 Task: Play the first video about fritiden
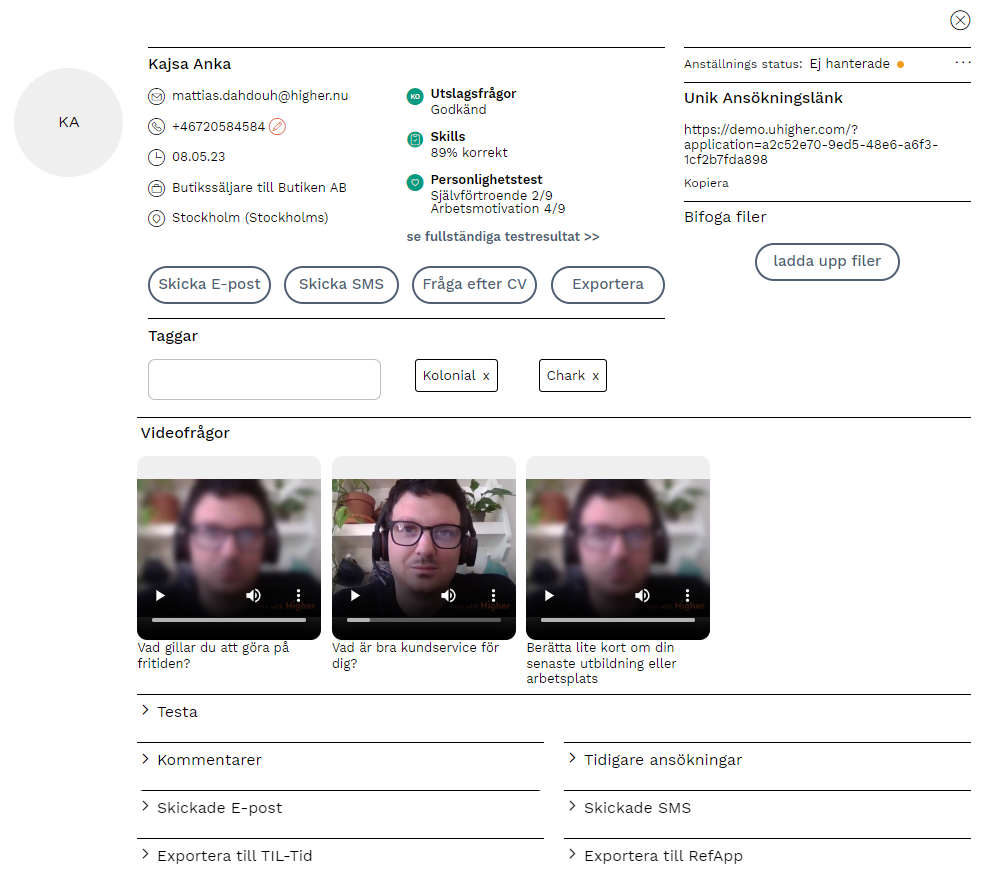pos(160,596)
